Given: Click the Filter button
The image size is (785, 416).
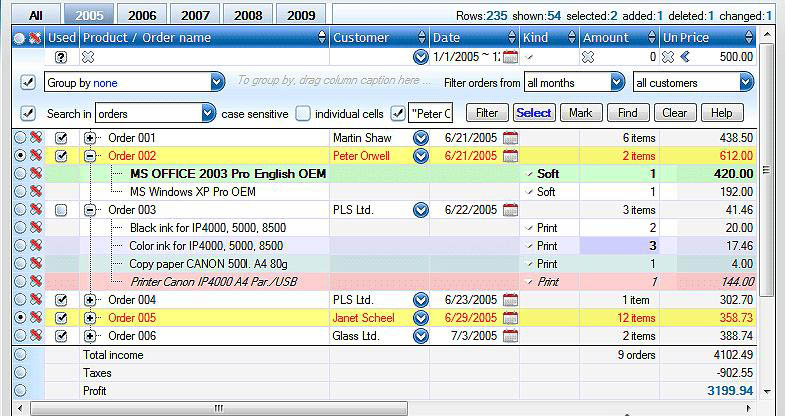Looking at the screenshot, I should tap(487, 113).
